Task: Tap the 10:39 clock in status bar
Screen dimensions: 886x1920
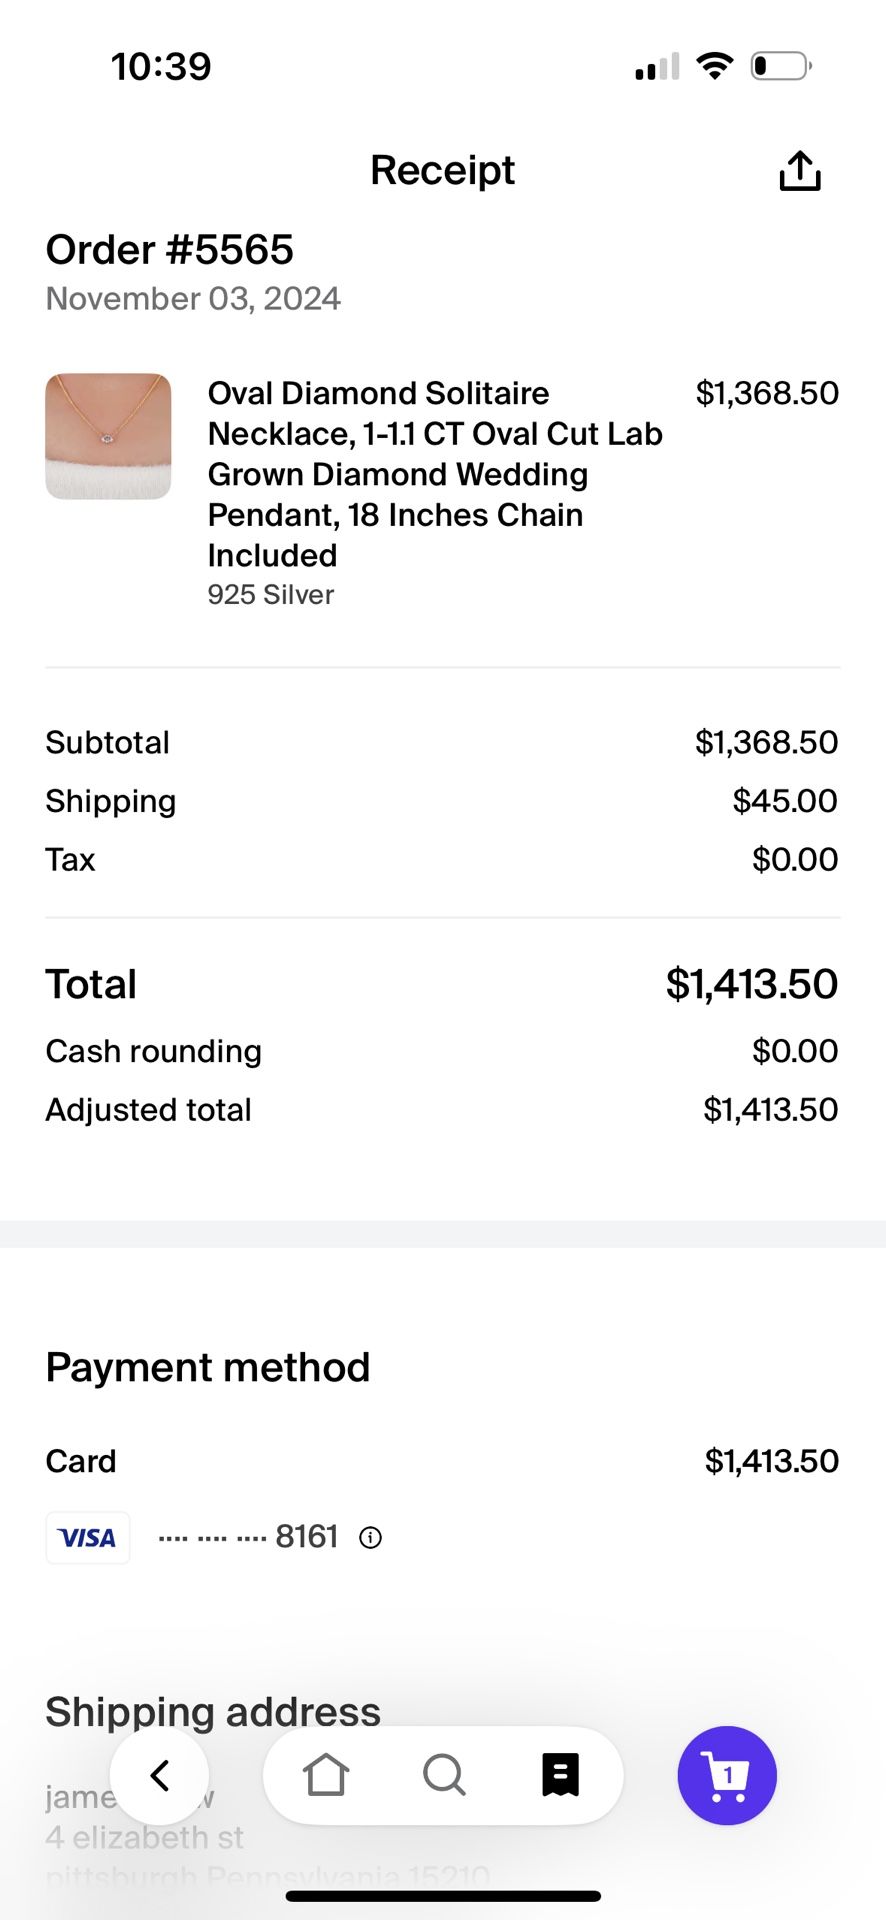Action: click(161, 67)
